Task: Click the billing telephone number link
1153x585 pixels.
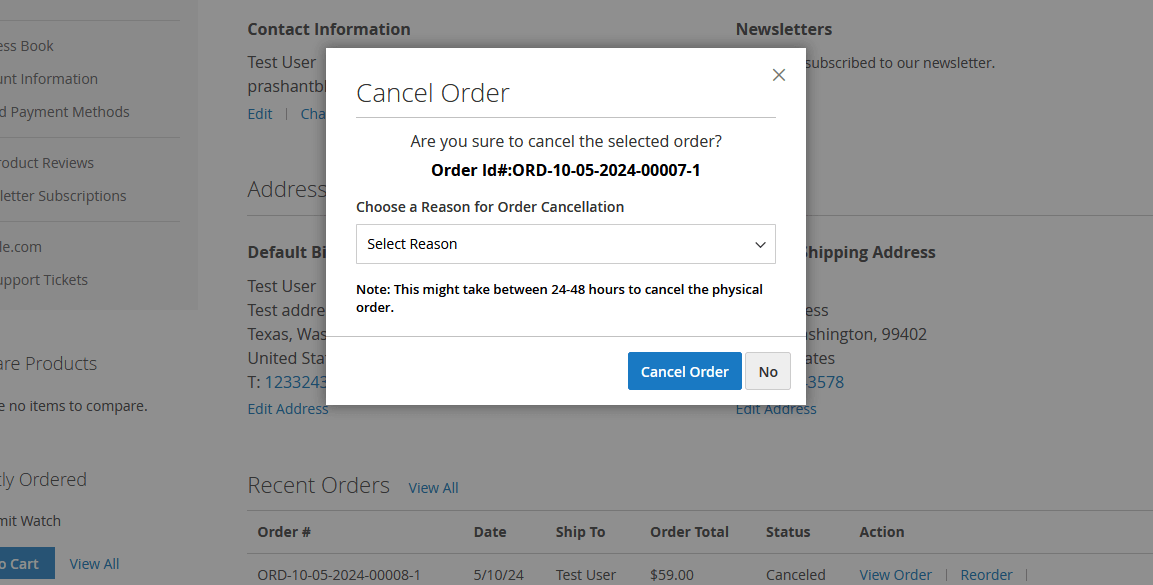Action: pos(295,382)
